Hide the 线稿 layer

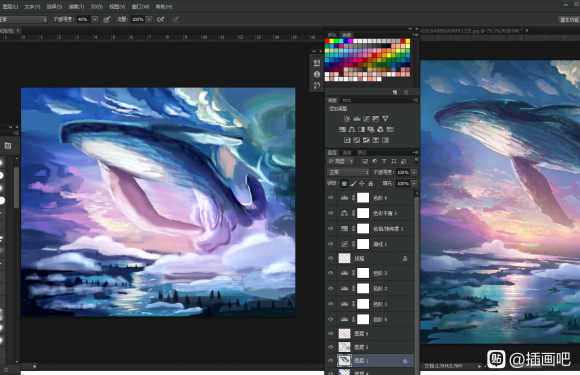click(331, 259)
